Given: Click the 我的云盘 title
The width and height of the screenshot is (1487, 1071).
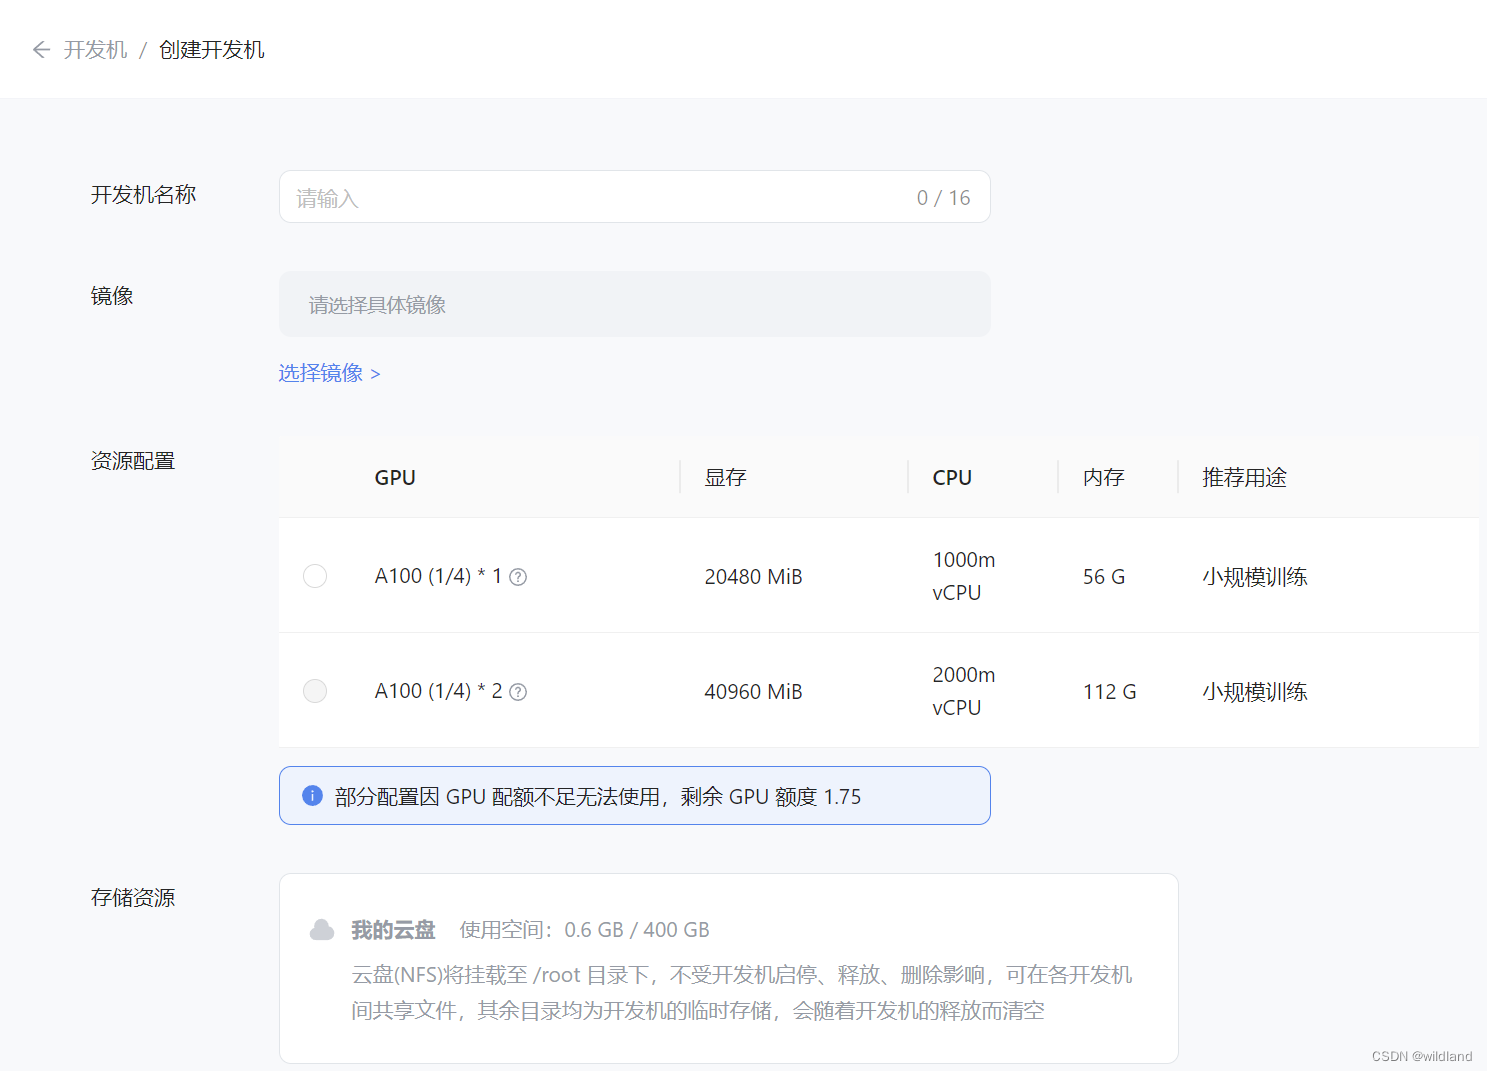Looking at the screenshot, I should pyautogui.click(x=393, y=930).
